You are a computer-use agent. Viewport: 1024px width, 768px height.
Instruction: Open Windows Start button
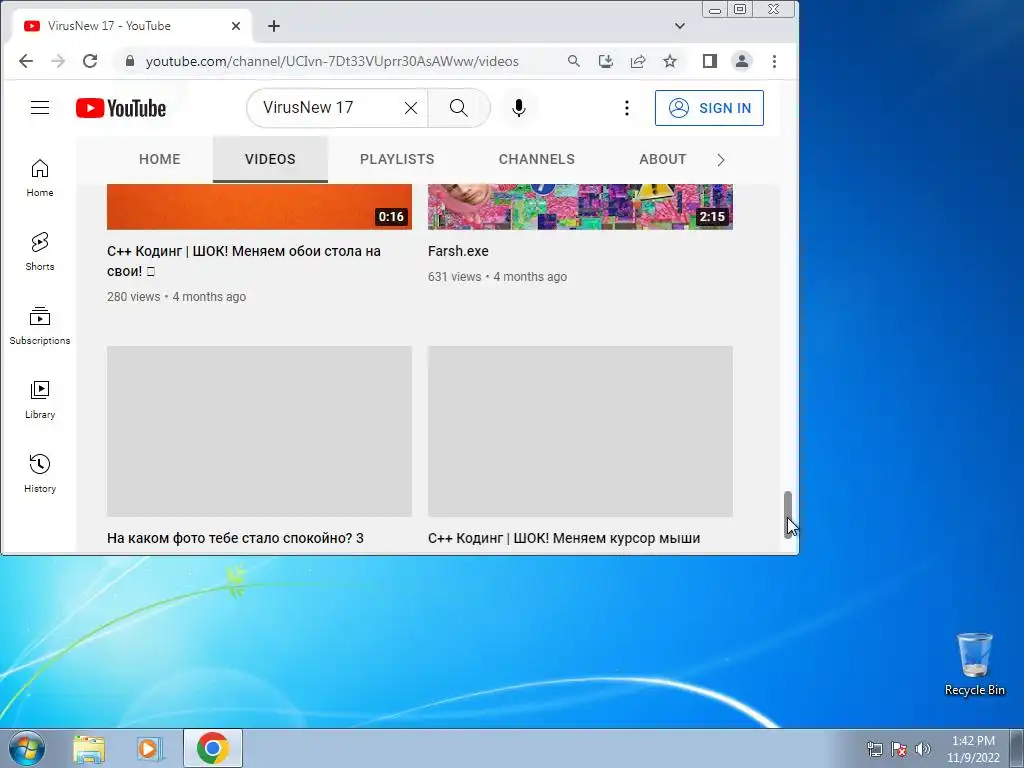(x=27, y=748)
